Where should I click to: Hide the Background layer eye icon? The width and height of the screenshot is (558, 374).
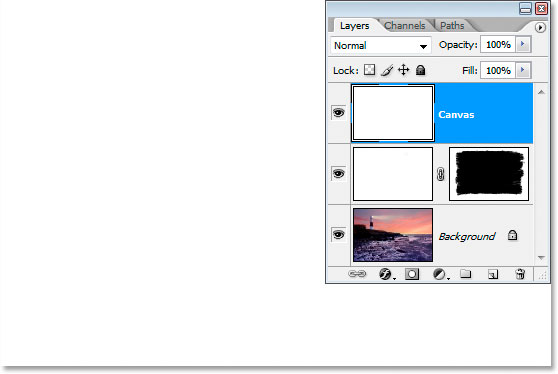[x=338, y=235]
